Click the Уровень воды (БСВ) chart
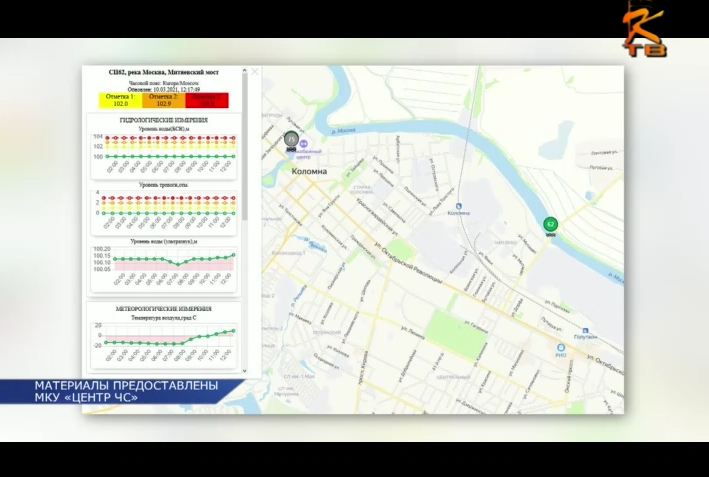The image size is (709, 477). tap(163, 150)
